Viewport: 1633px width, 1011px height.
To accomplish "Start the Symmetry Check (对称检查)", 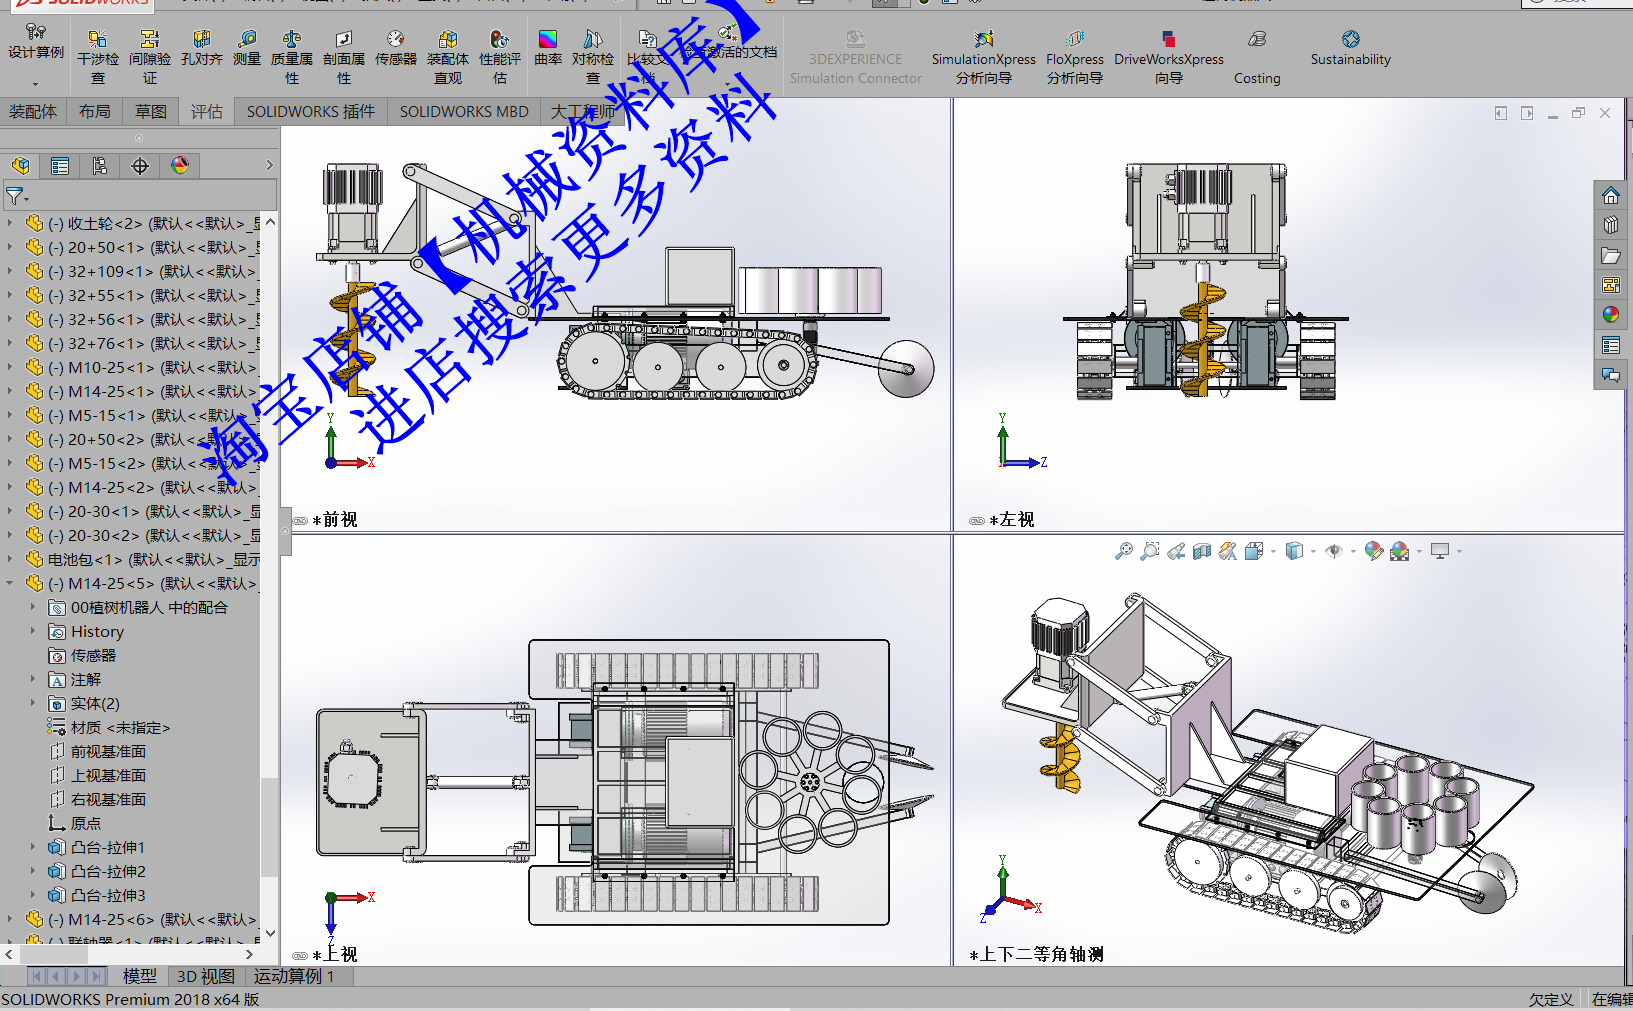I will point(593,57).
